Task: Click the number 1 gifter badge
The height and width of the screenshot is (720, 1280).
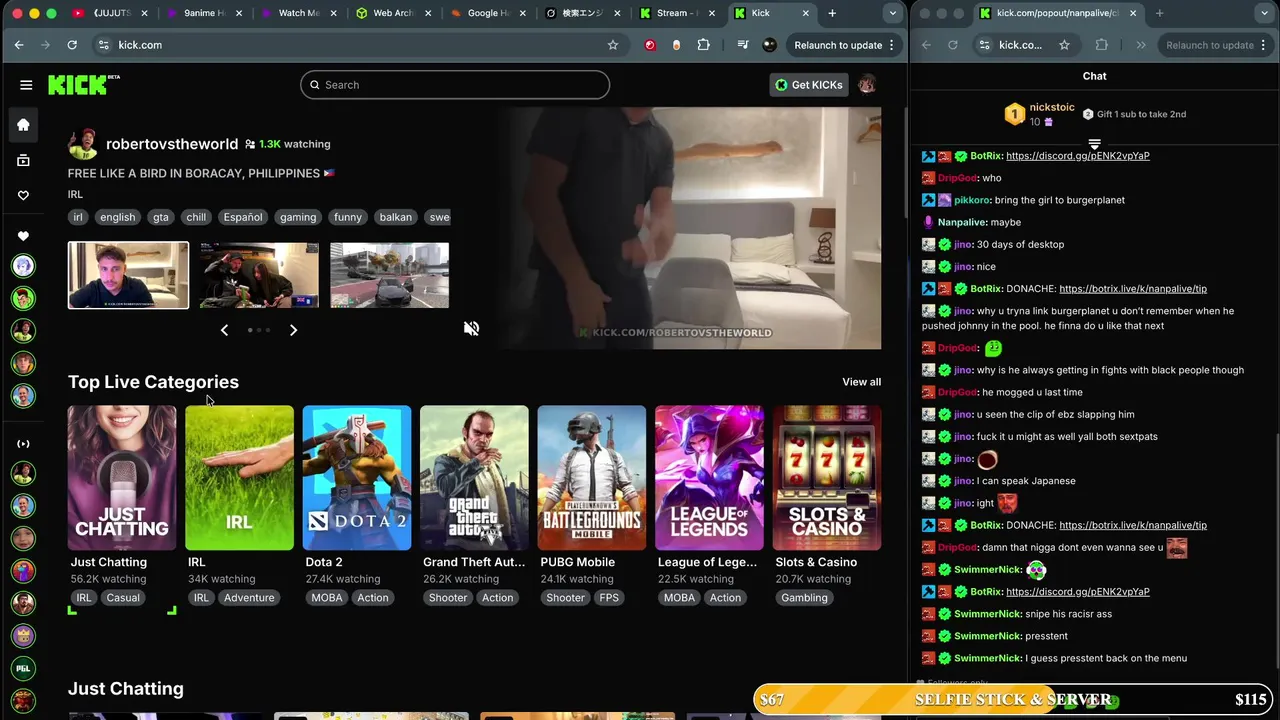Action: click(1015, 114)
